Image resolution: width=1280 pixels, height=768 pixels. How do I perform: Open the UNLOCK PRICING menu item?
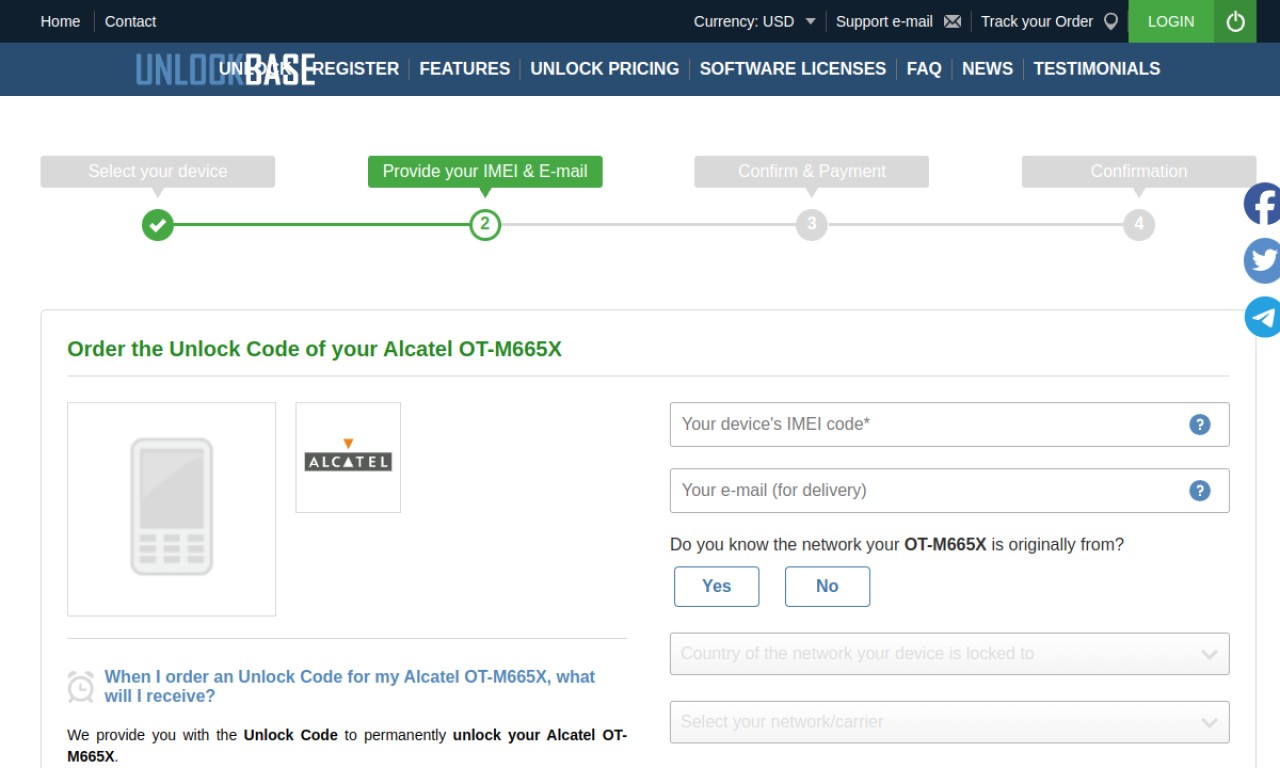click(x=605, y=69)
